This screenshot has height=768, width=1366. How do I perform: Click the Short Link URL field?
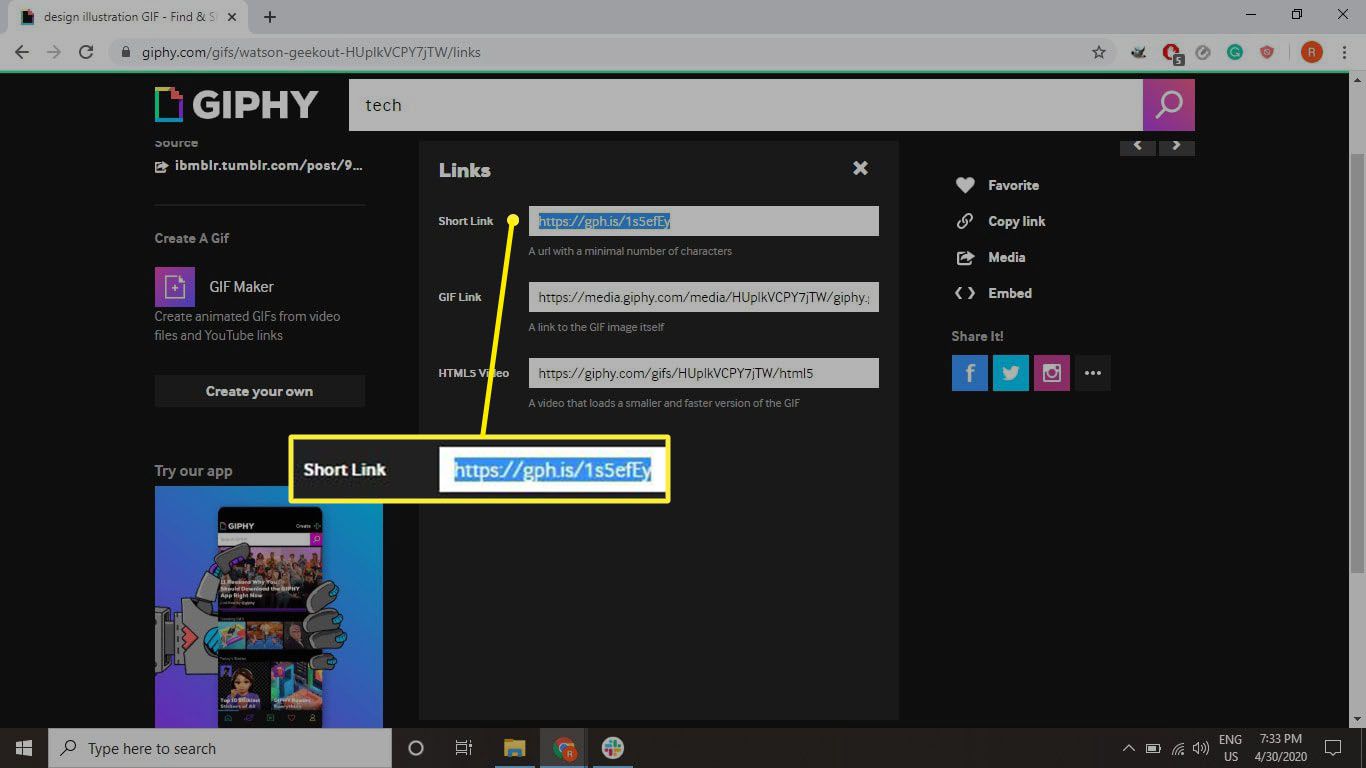(704, 221)
